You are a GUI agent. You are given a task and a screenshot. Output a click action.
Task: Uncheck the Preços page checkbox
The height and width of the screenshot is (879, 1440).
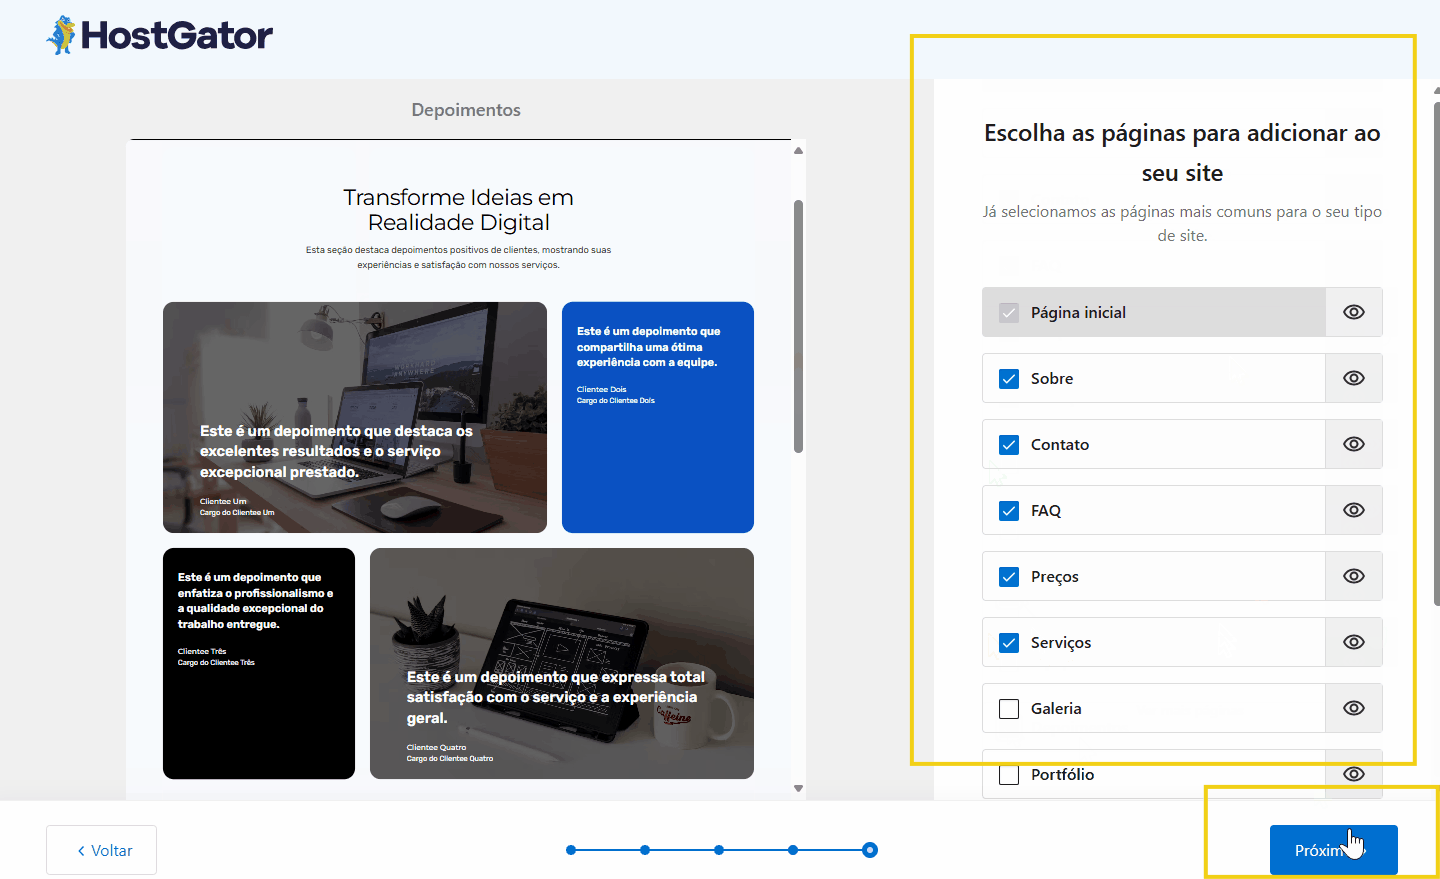(x=1009, y=577)
